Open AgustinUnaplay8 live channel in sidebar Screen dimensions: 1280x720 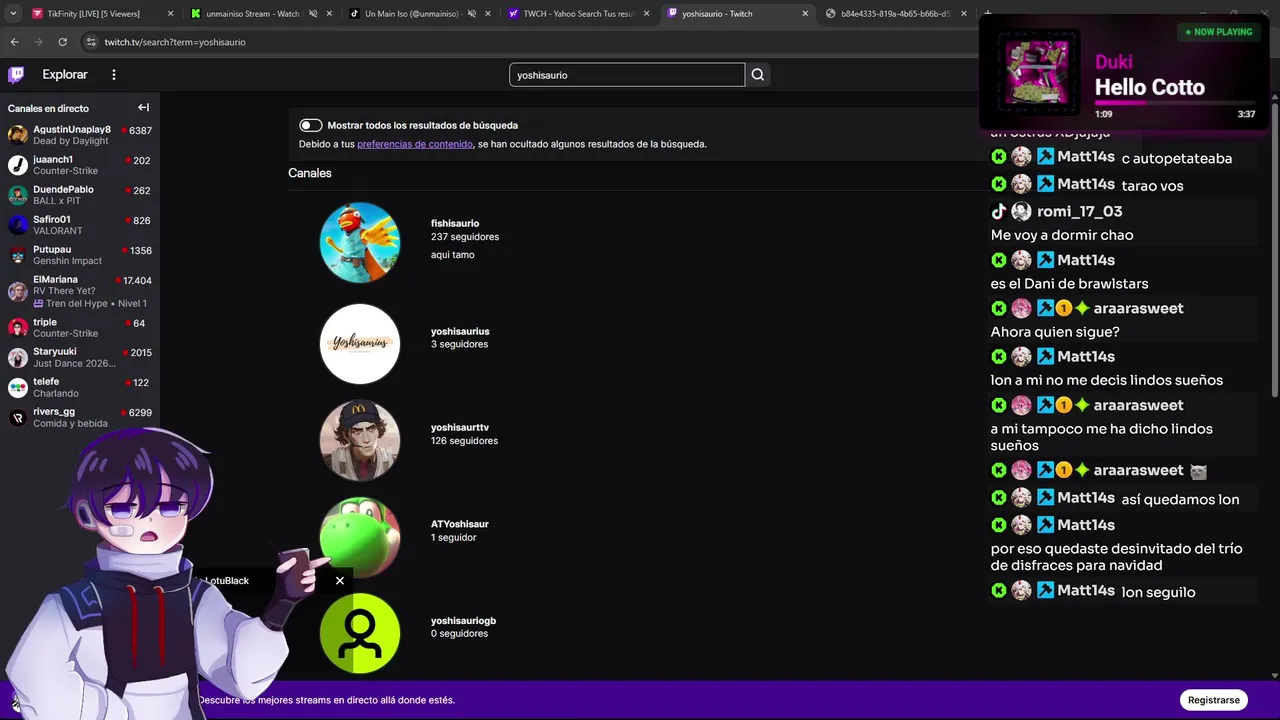(80, 135)
